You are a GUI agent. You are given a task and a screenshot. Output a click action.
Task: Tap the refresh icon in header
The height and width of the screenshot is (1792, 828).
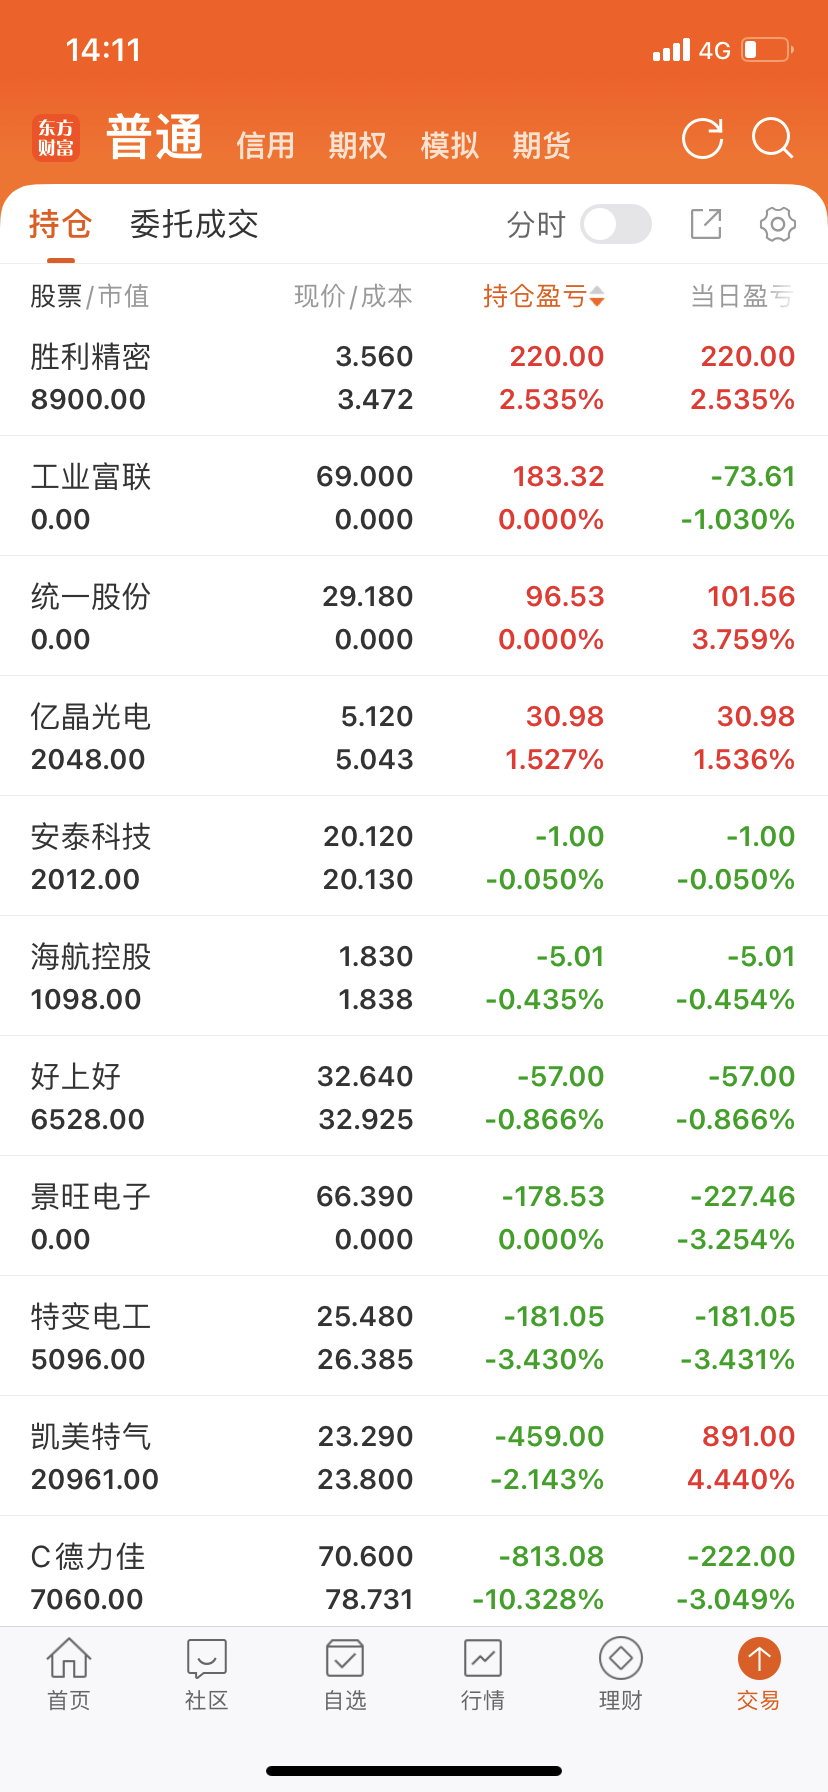coord(702,139)
